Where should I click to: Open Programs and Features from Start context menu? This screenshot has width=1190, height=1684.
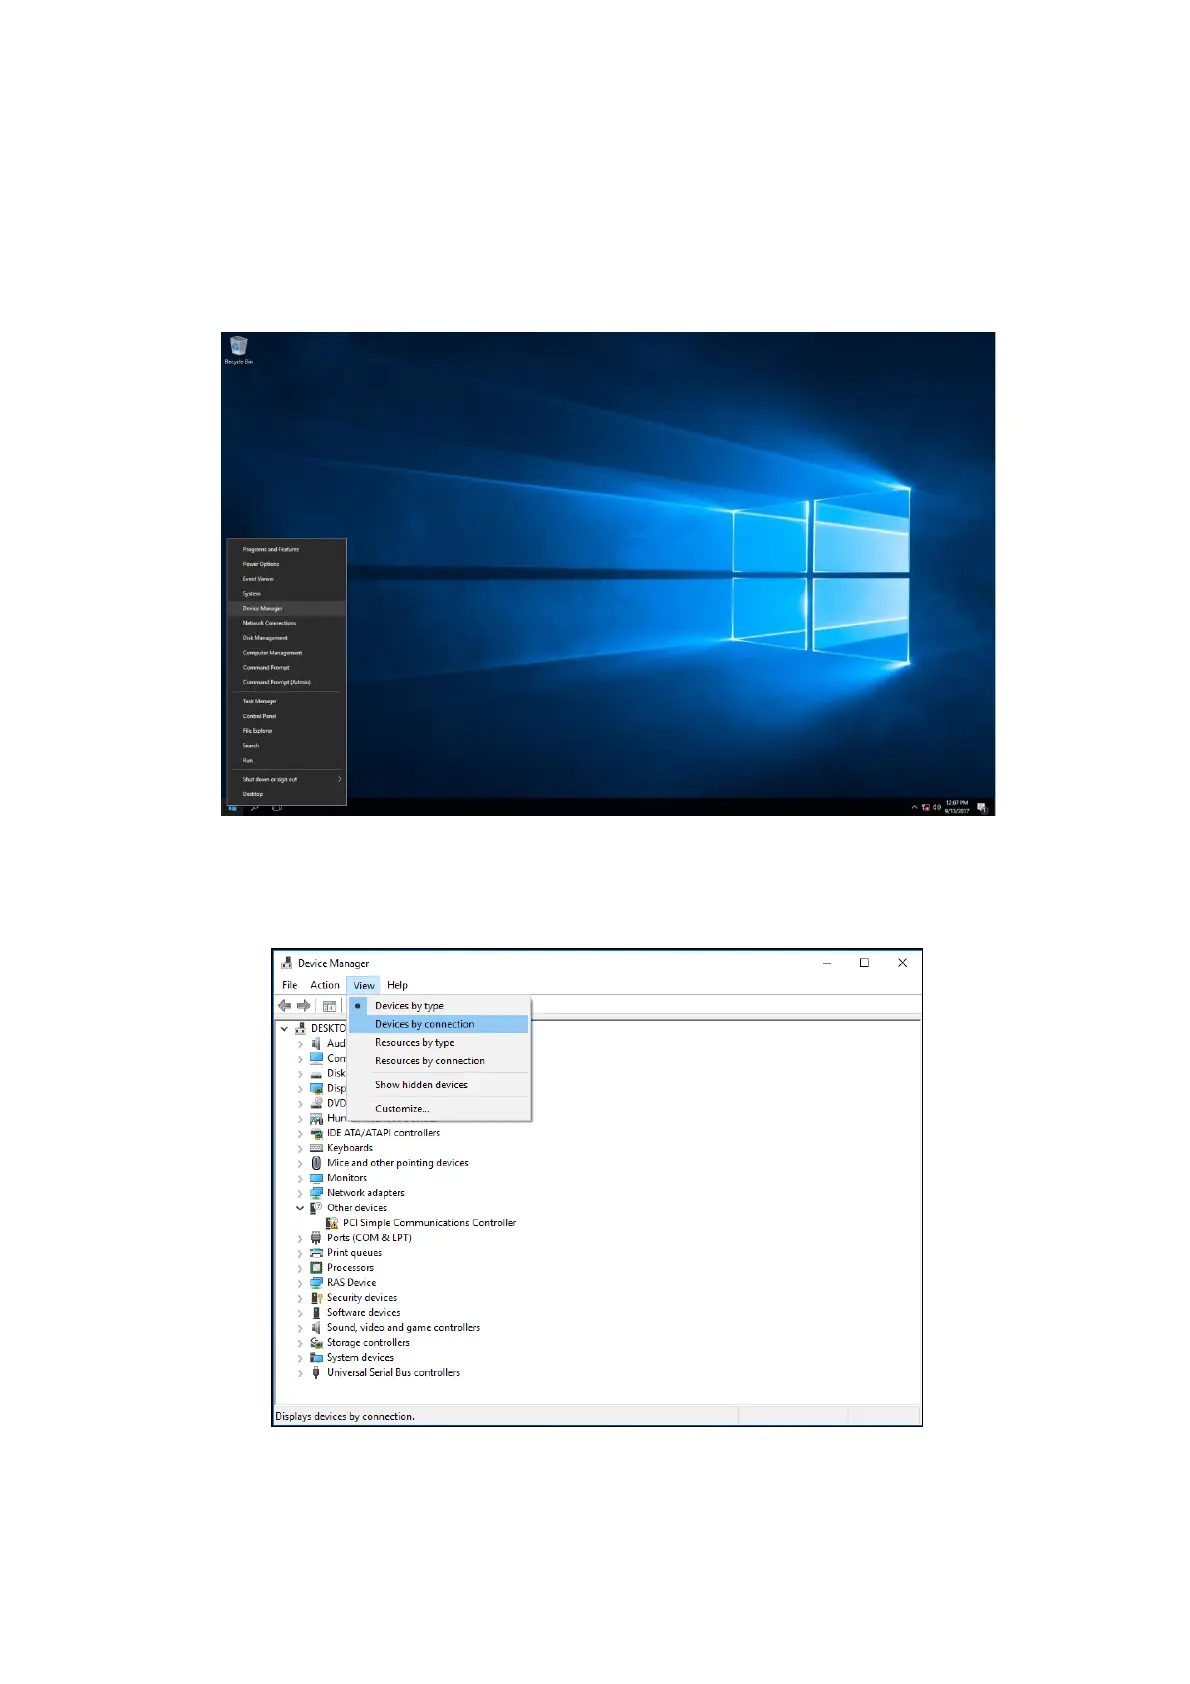[x=287, y=549]
